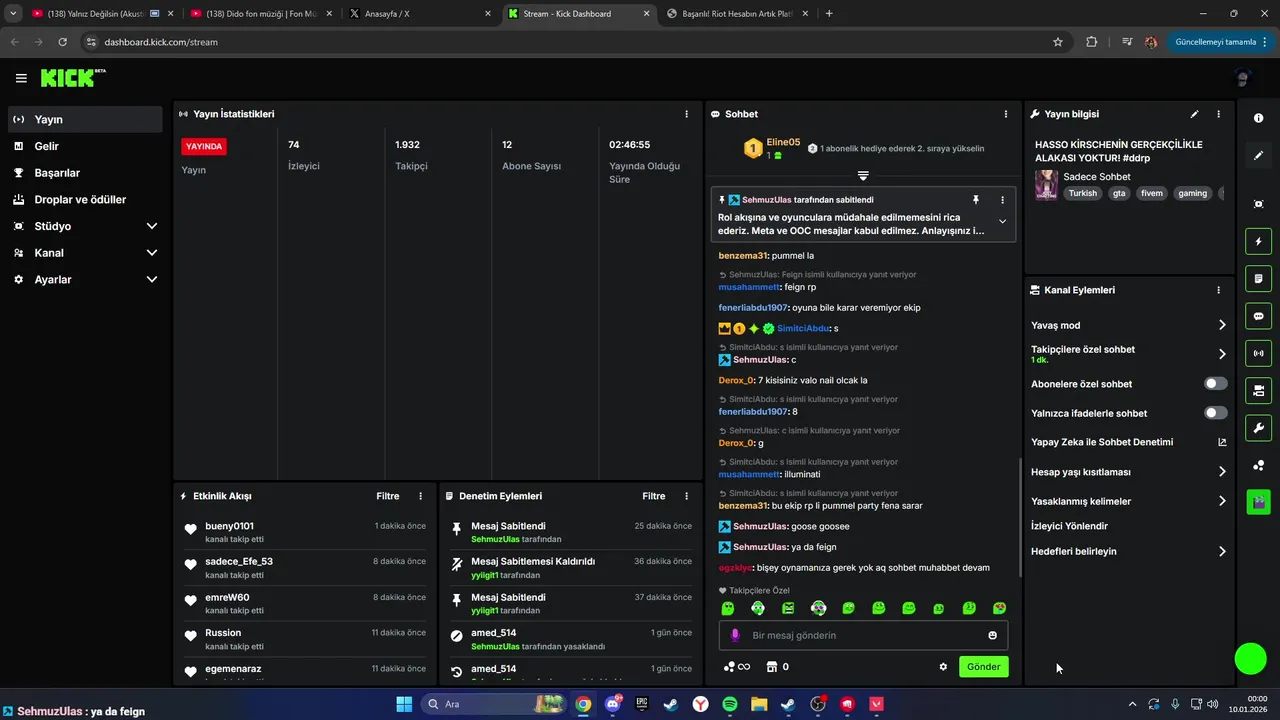The image size is (1280, 720).
Task: Click the Turkish stream tag
Action: click(1082, 193)
